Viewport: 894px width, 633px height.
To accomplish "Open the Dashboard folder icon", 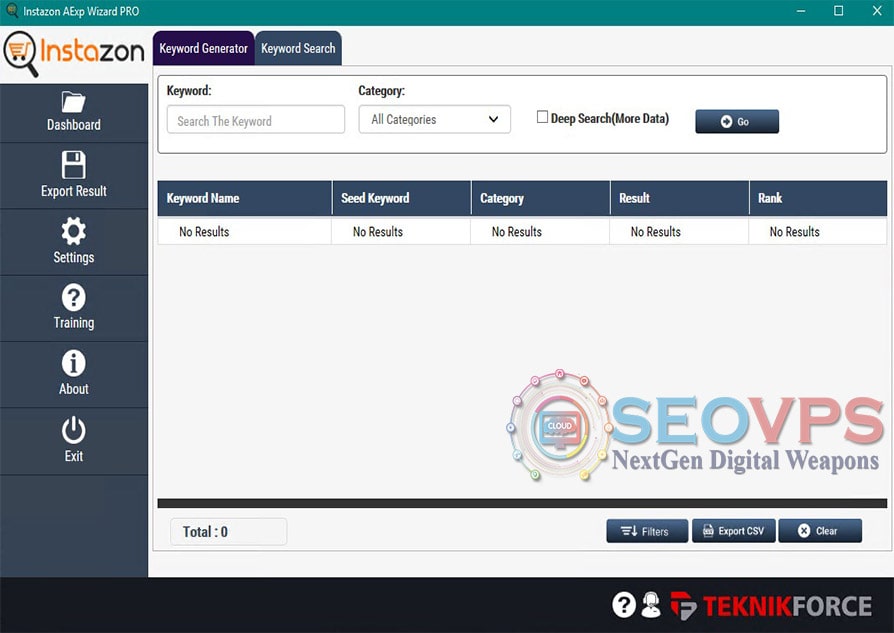I will pos(74,102).
